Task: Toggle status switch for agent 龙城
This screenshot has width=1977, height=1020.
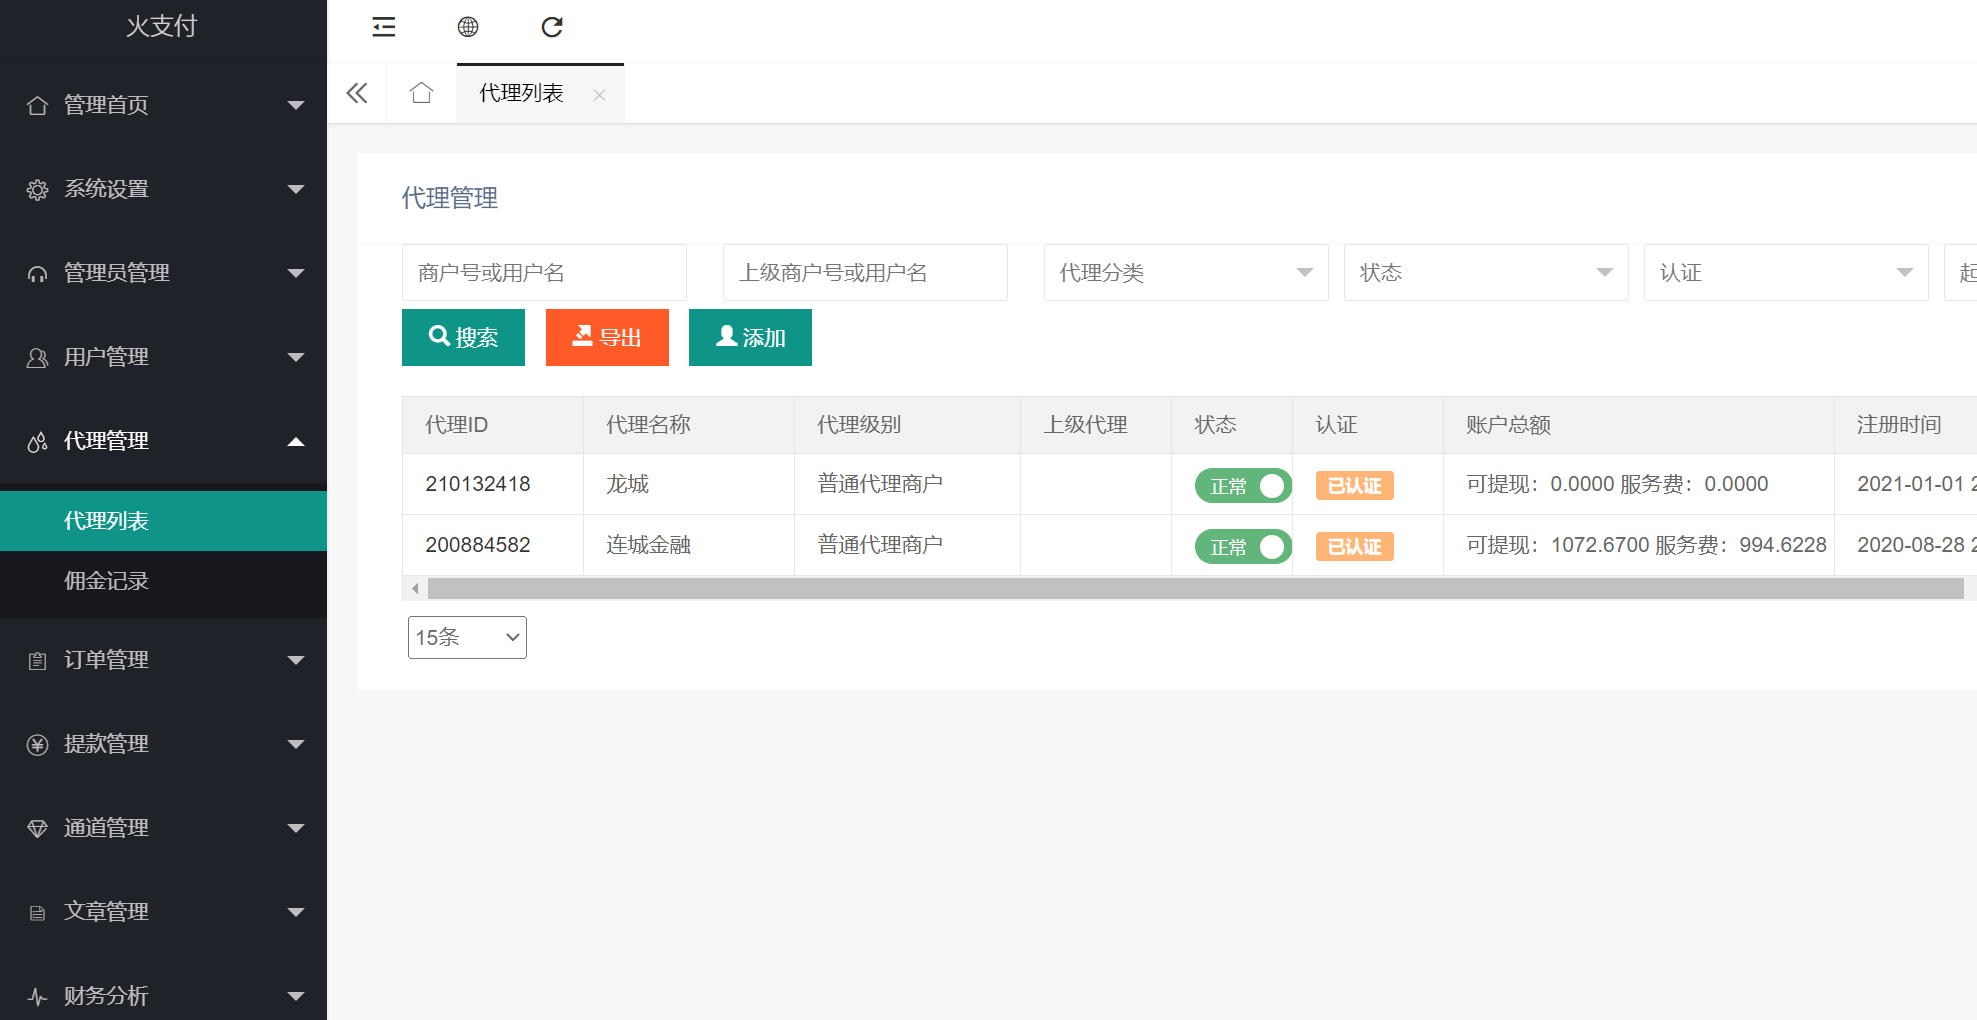Action: [1242, 486]
